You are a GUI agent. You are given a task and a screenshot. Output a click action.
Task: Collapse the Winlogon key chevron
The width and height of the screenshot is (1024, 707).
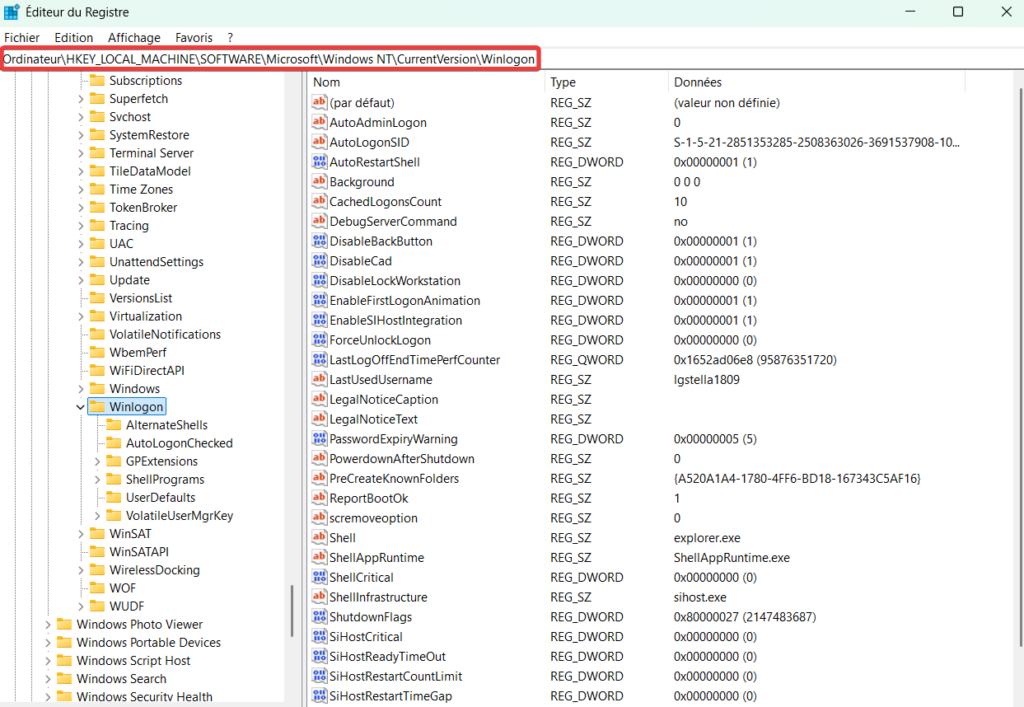[x=80, y=407]
